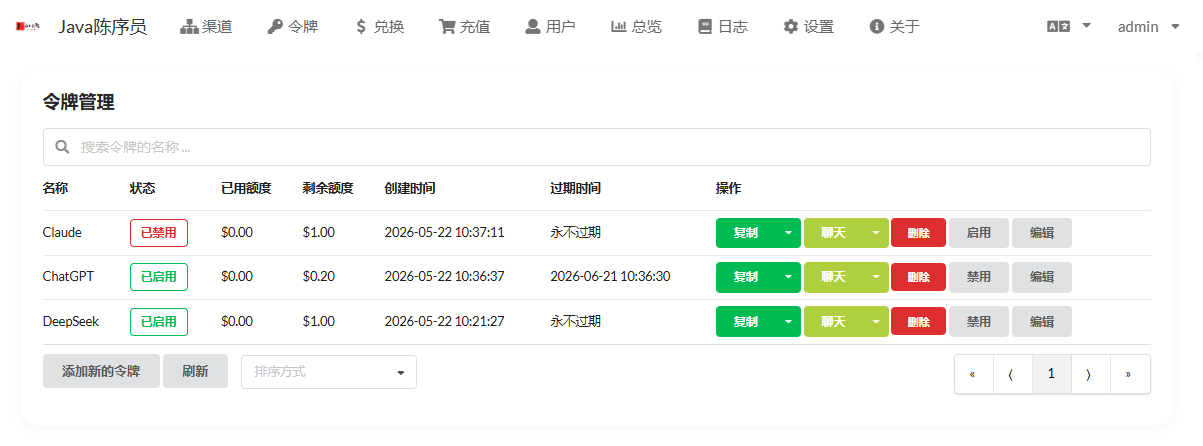Click the 已启用 status label for ChatGPT
The width and height of the screenshot is (1203, 446).
159,277
